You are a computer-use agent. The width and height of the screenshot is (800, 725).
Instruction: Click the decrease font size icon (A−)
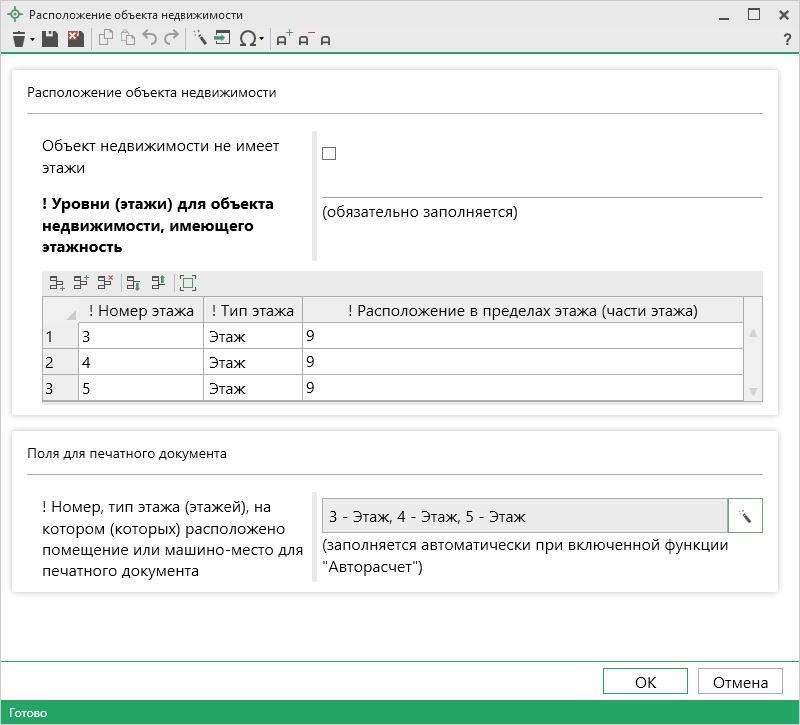point(305,38)
